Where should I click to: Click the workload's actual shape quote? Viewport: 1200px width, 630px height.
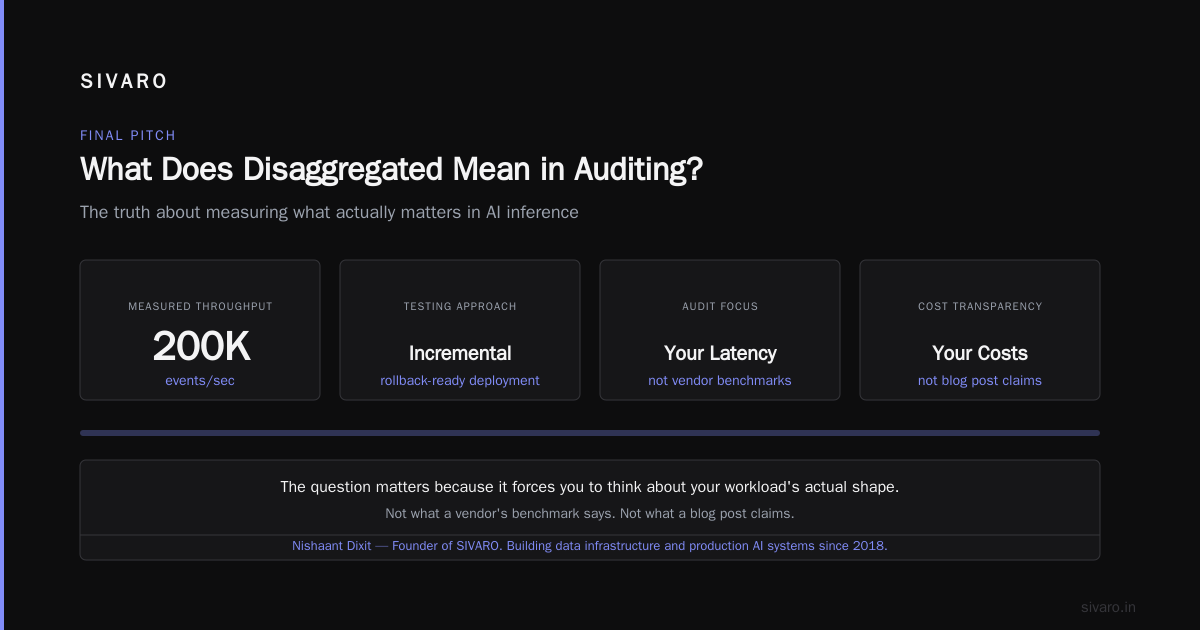point(590,487)
